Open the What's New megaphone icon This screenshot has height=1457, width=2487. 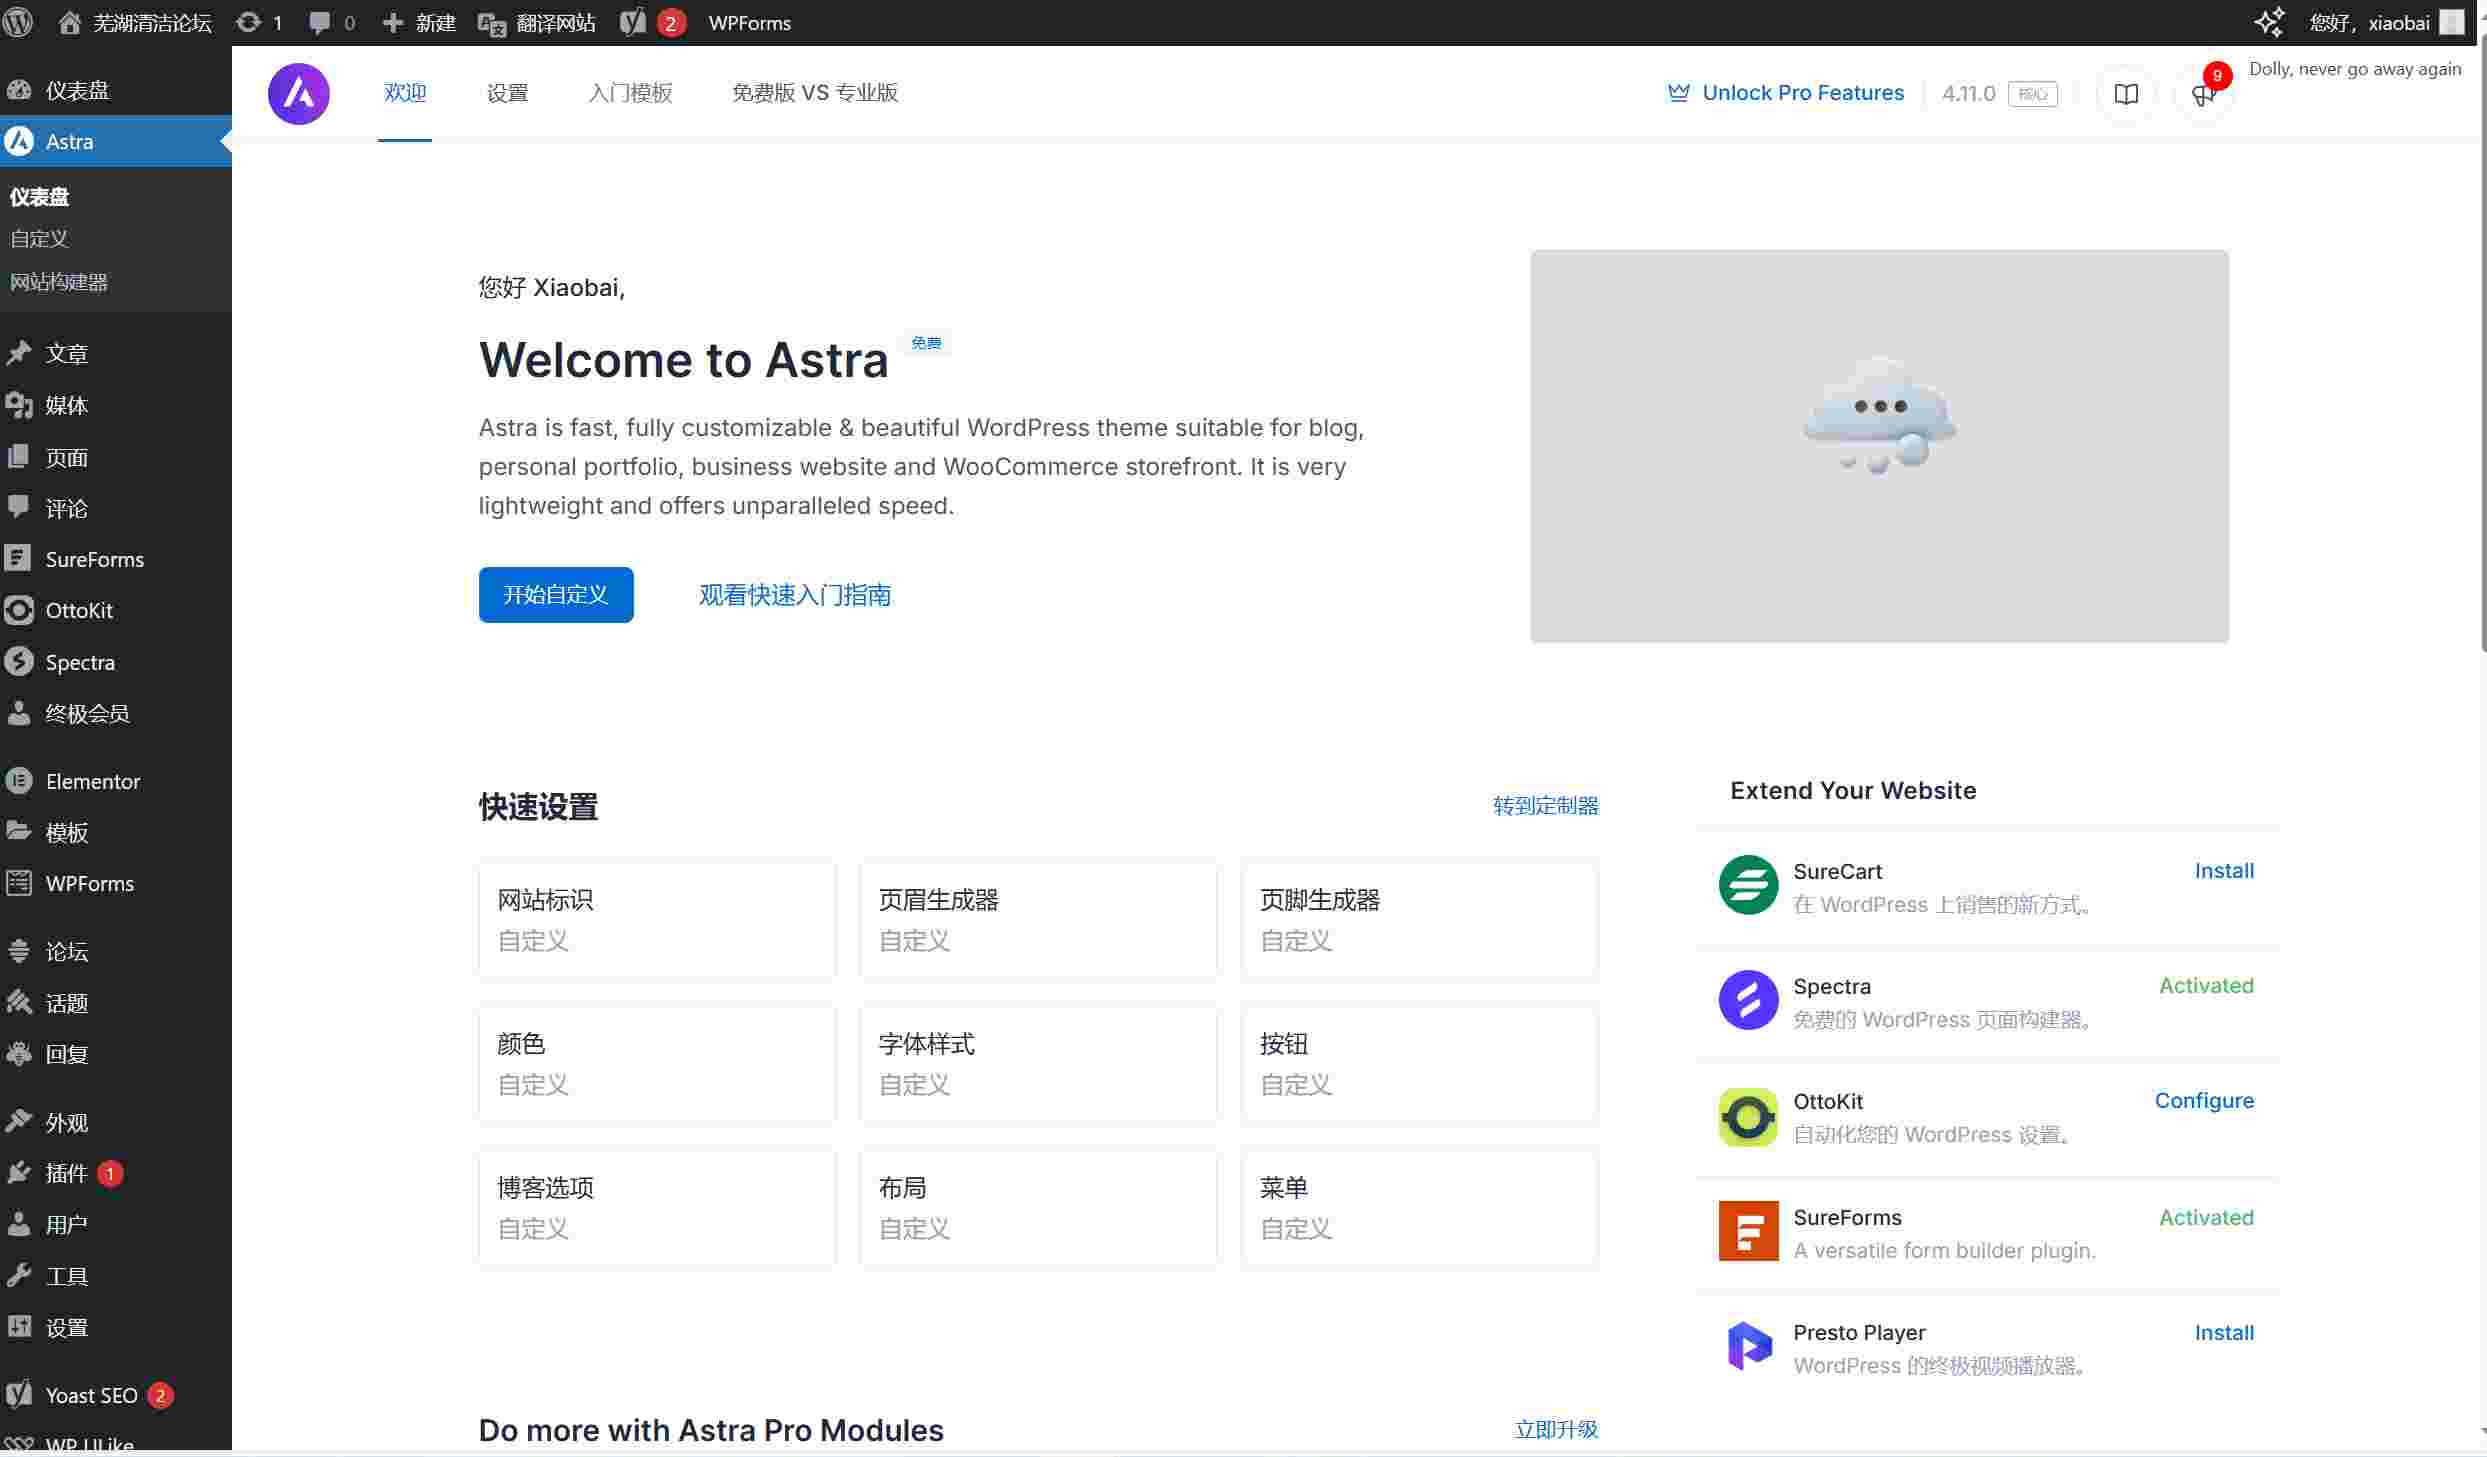[2202, 94]
